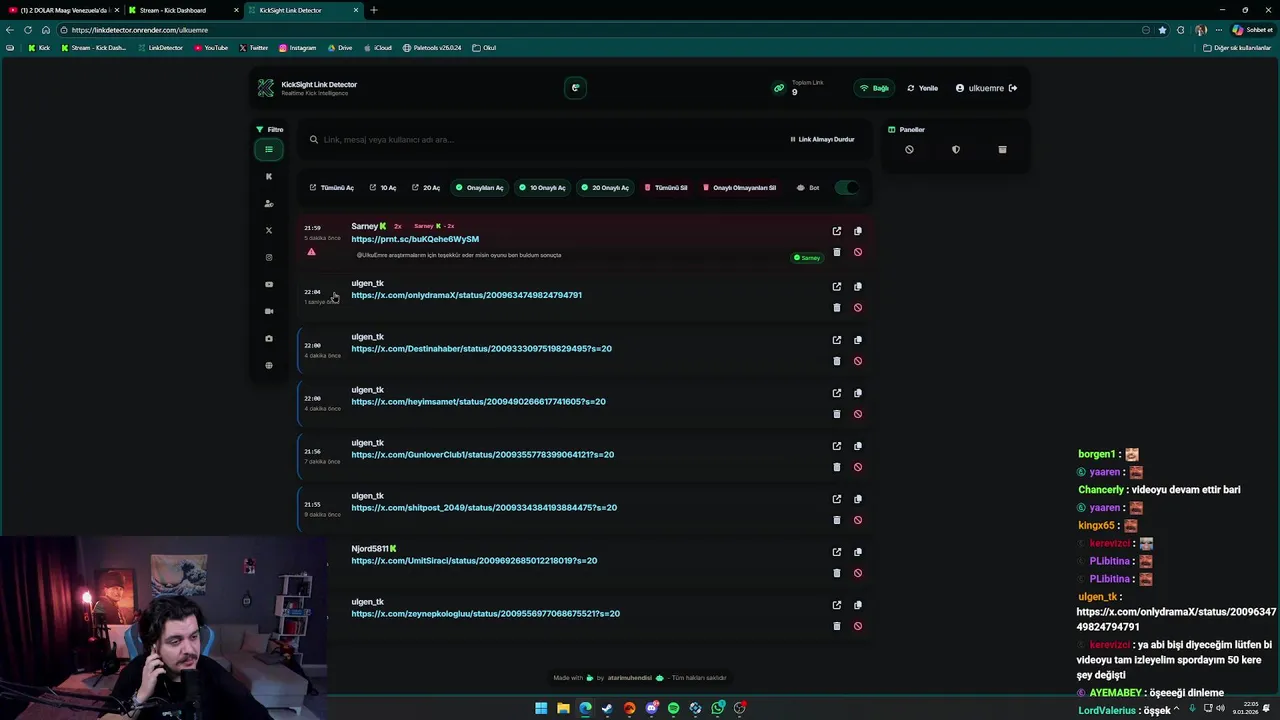Screen dimensions: 1280x720
Task: Click Link Almayı Durdur button
Action: pos(822,139)
